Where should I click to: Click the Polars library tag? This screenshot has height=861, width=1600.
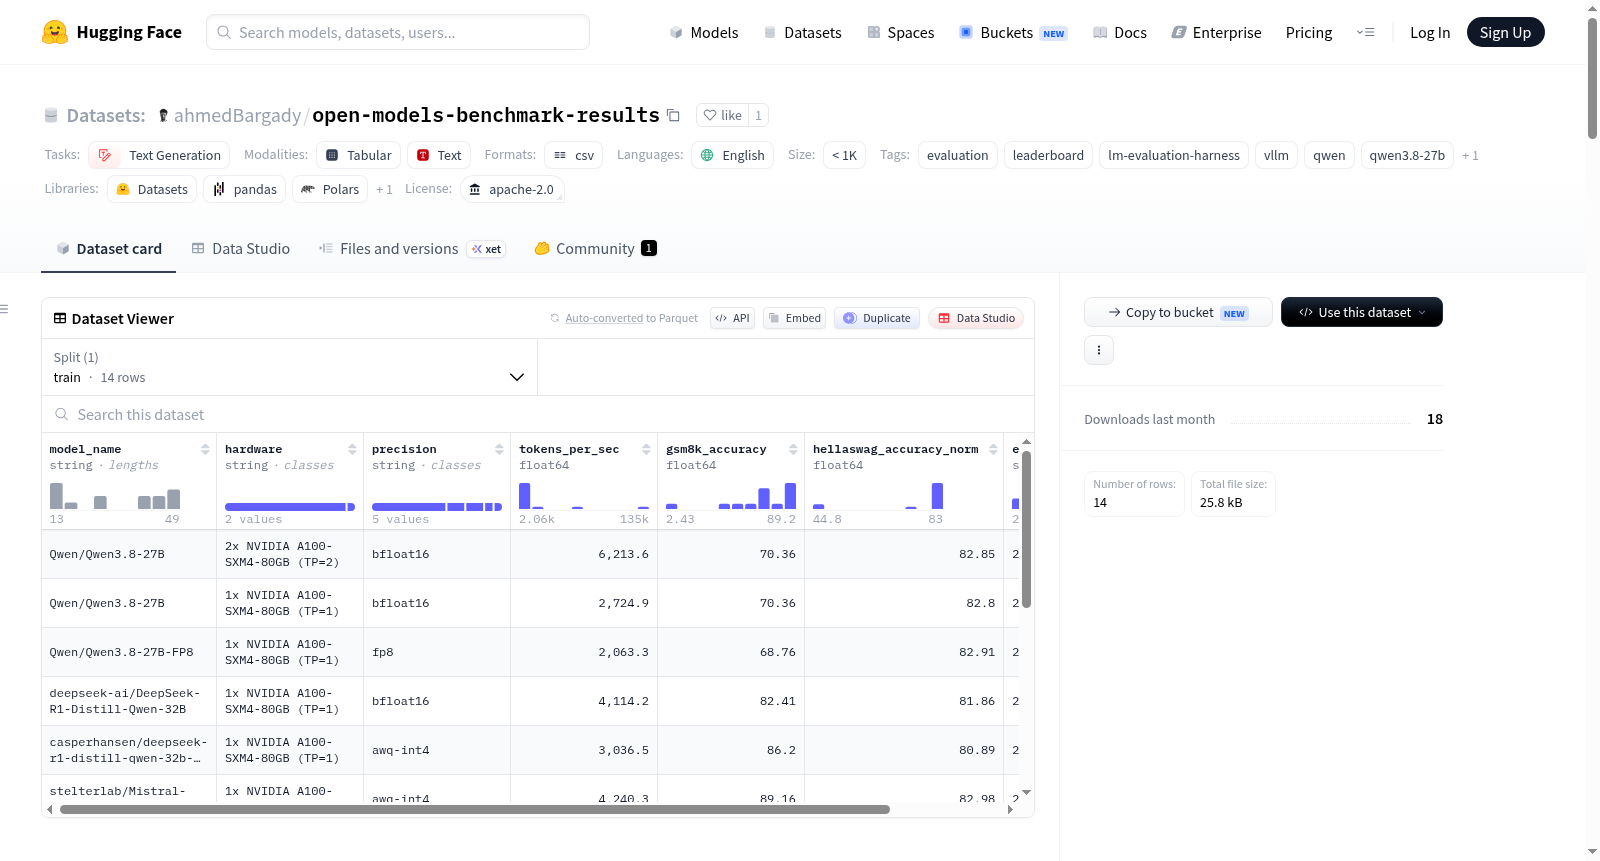(330, 189)
